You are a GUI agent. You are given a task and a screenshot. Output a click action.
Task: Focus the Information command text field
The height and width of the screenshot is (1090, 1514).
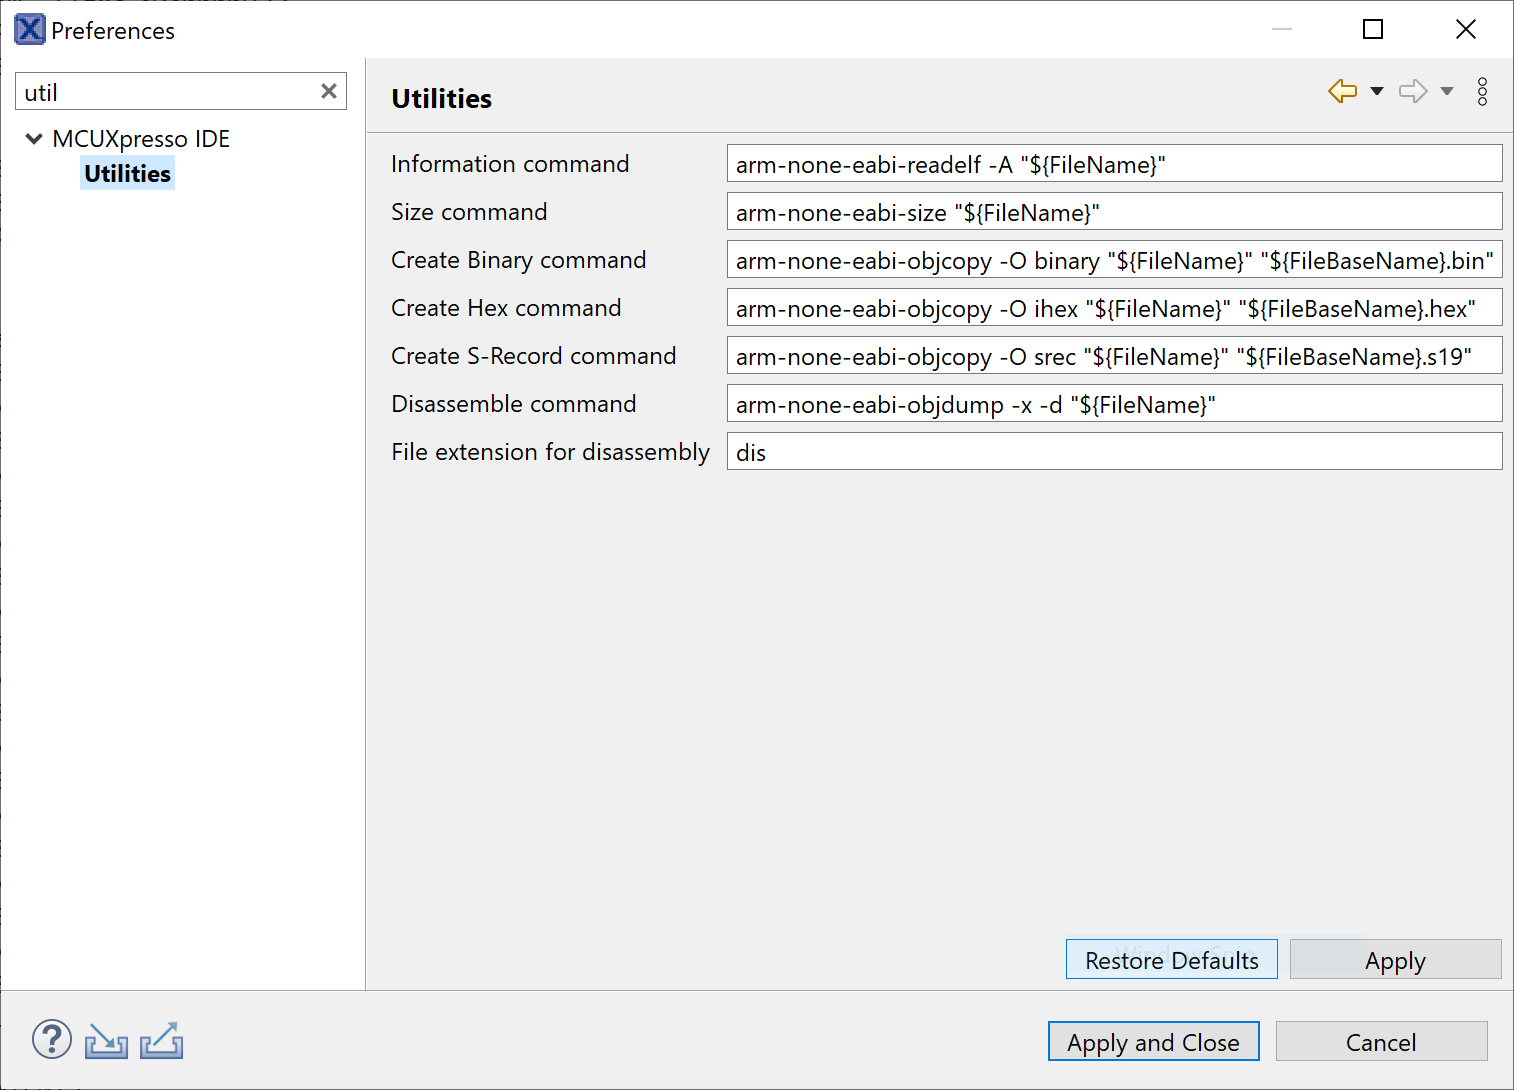point(1114,164)
